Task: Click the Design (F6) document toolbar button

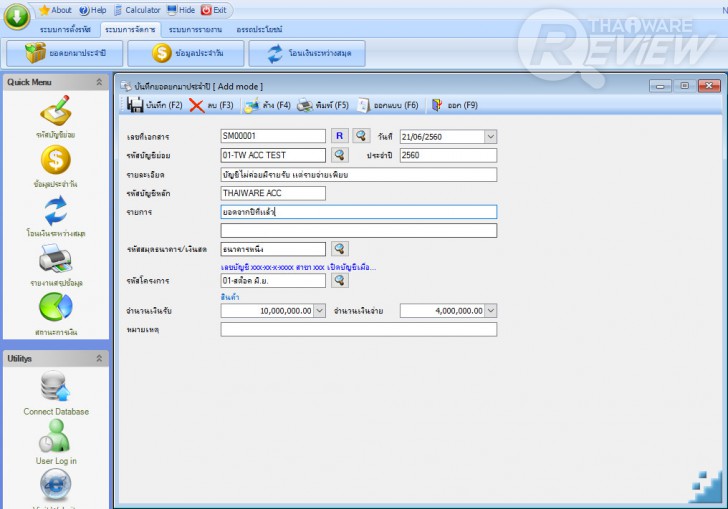Action: click(x=388, y=105)
